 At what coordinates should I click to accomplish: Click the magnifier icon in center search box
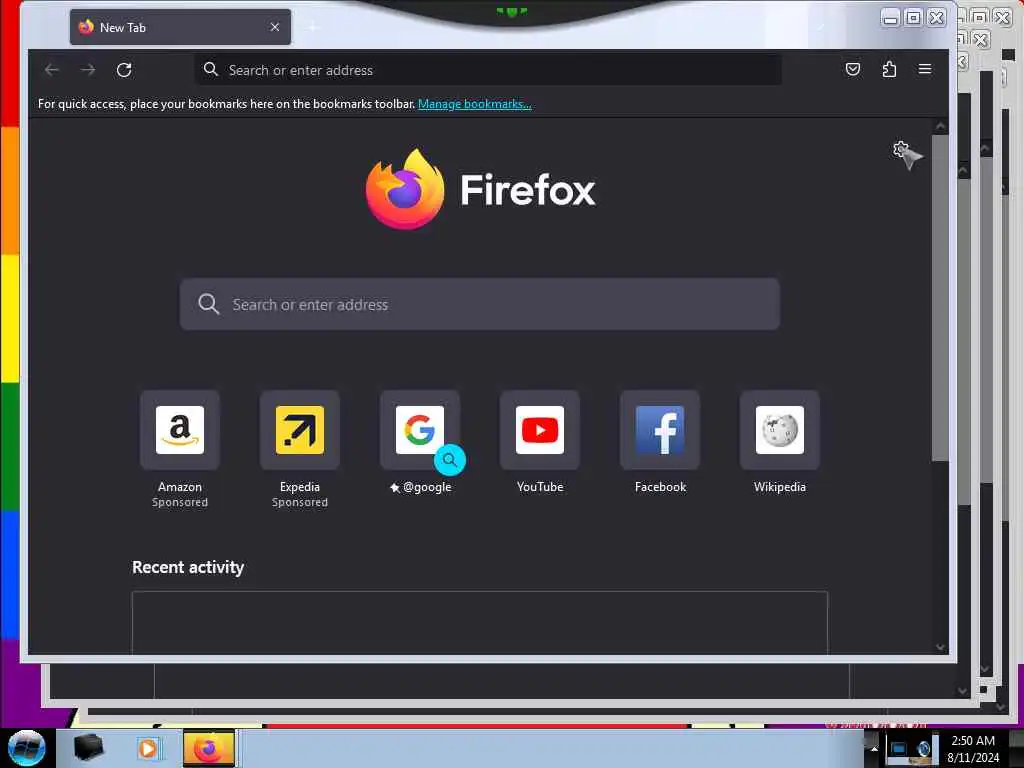tap(208, 304)
